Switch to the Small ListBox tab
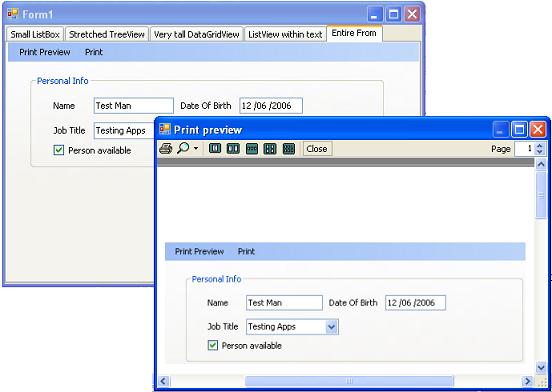The image size is (552, 392). coord(35,34)
